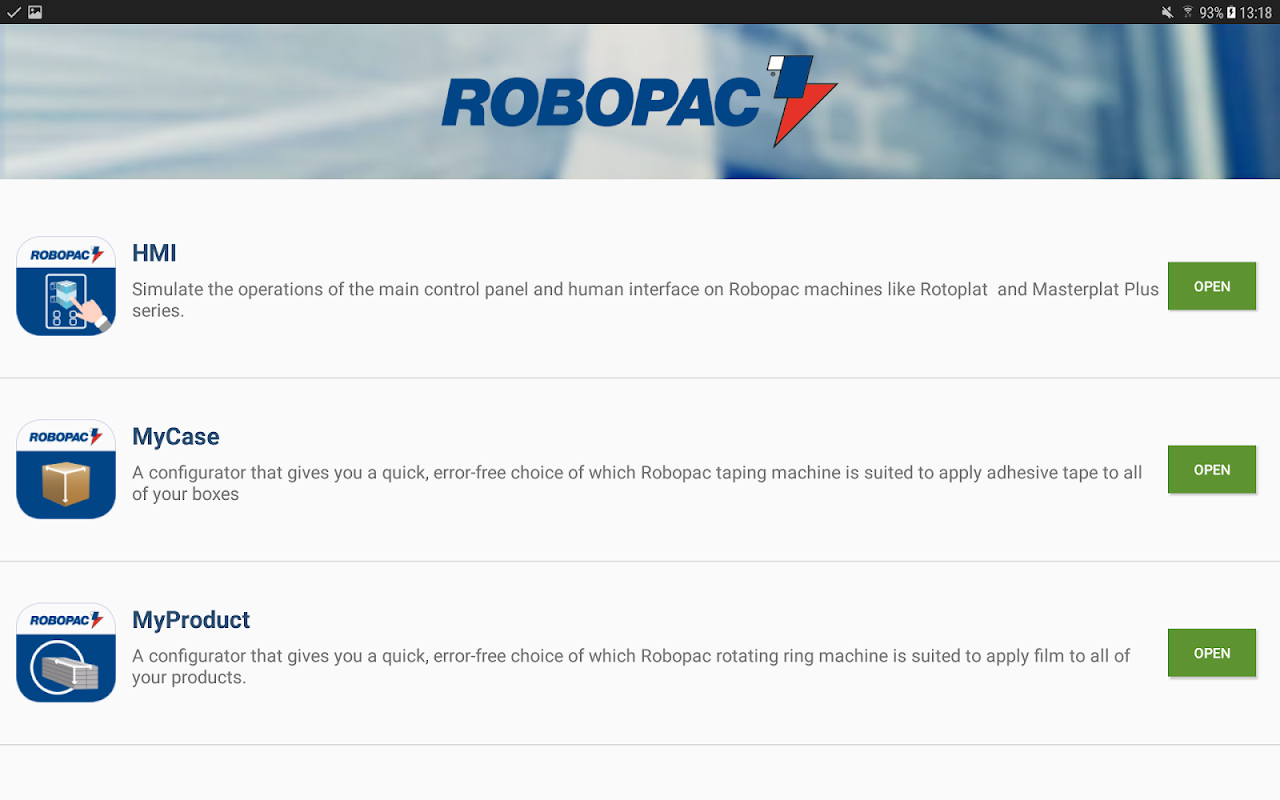Click the HMI description about control panel
Image resolution: width=1280 pixels, height=800 pixels.
coord(645,300)
